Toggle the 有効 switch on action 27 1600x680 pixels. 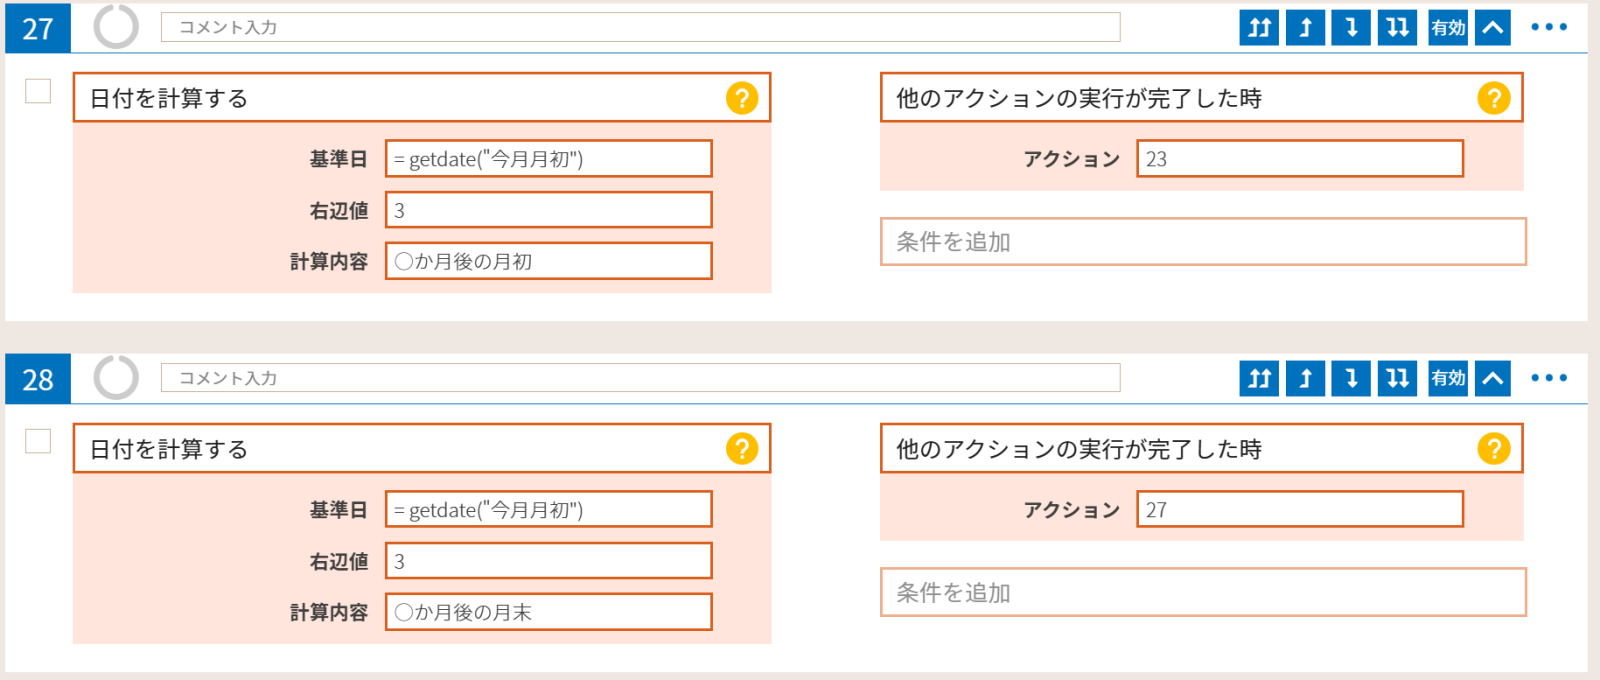[1447, 28]
